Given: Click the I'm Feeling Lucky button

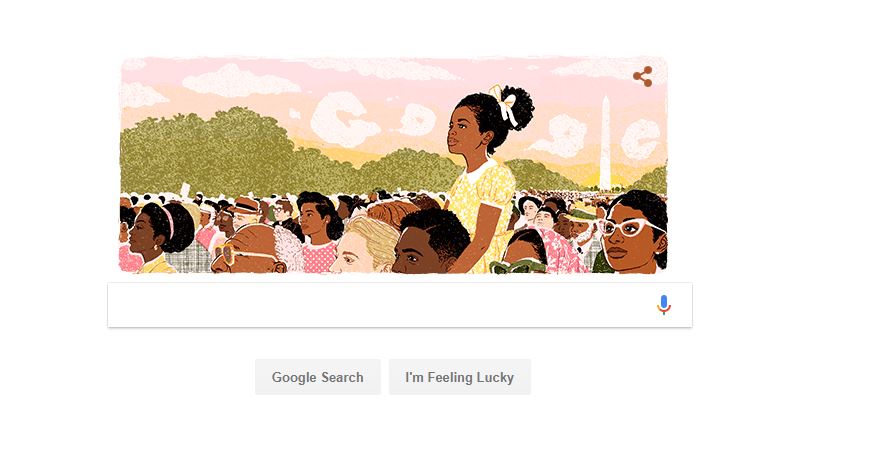Looking at the screenshot, I should 459,377.
